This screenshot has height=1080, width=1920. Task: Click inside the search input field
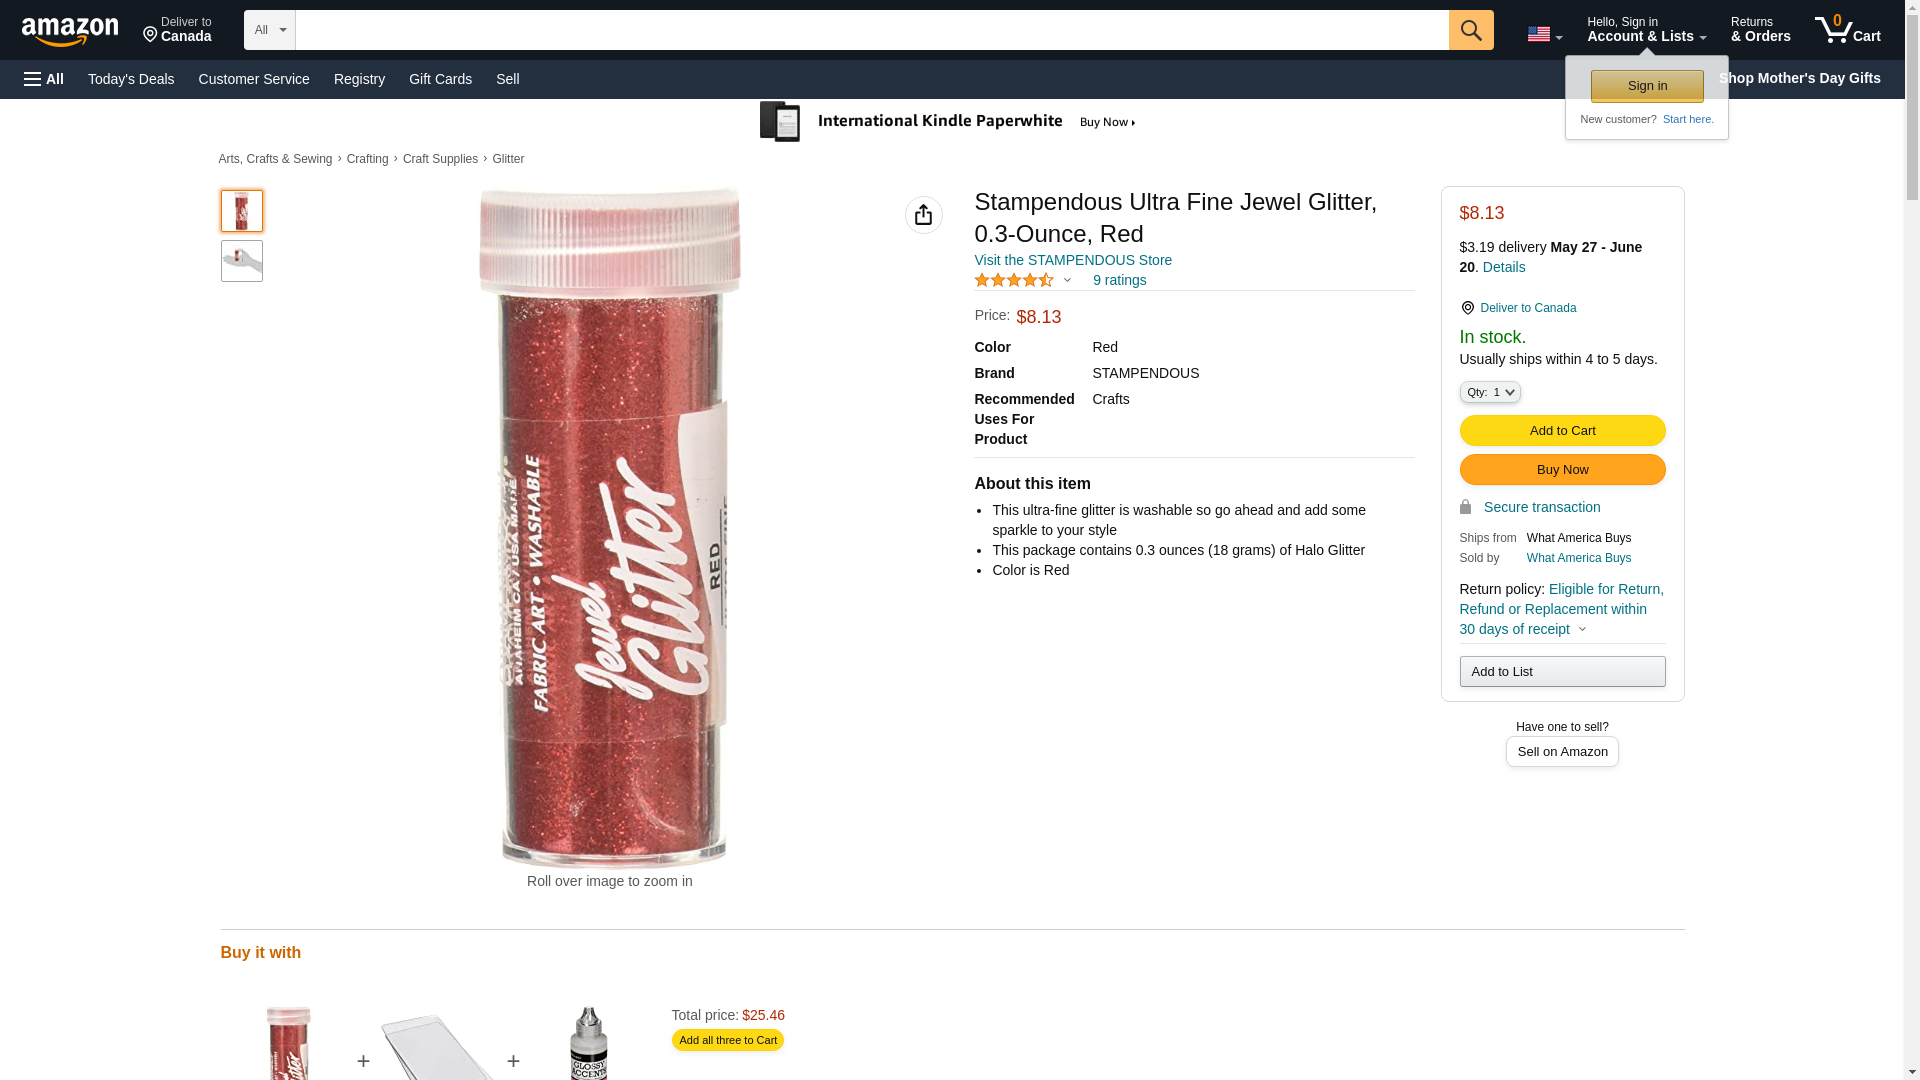872,30
